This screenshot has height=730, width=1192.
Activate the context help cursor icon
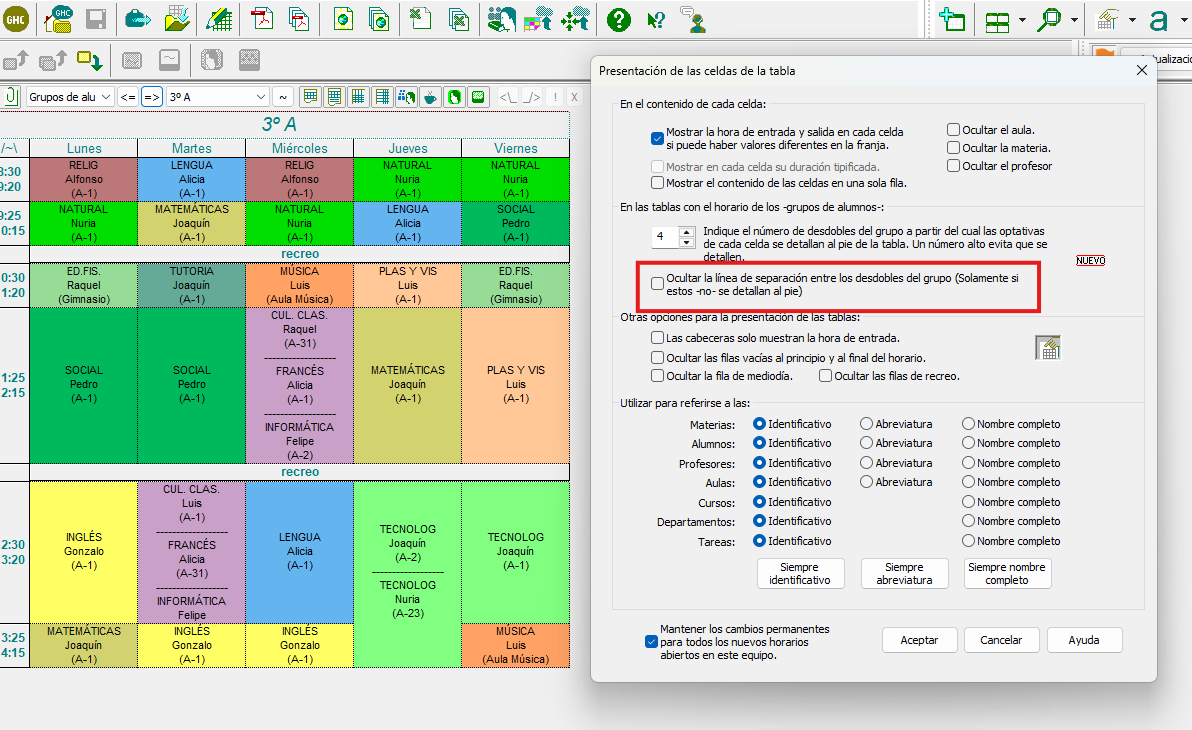(x=656, y=20)
